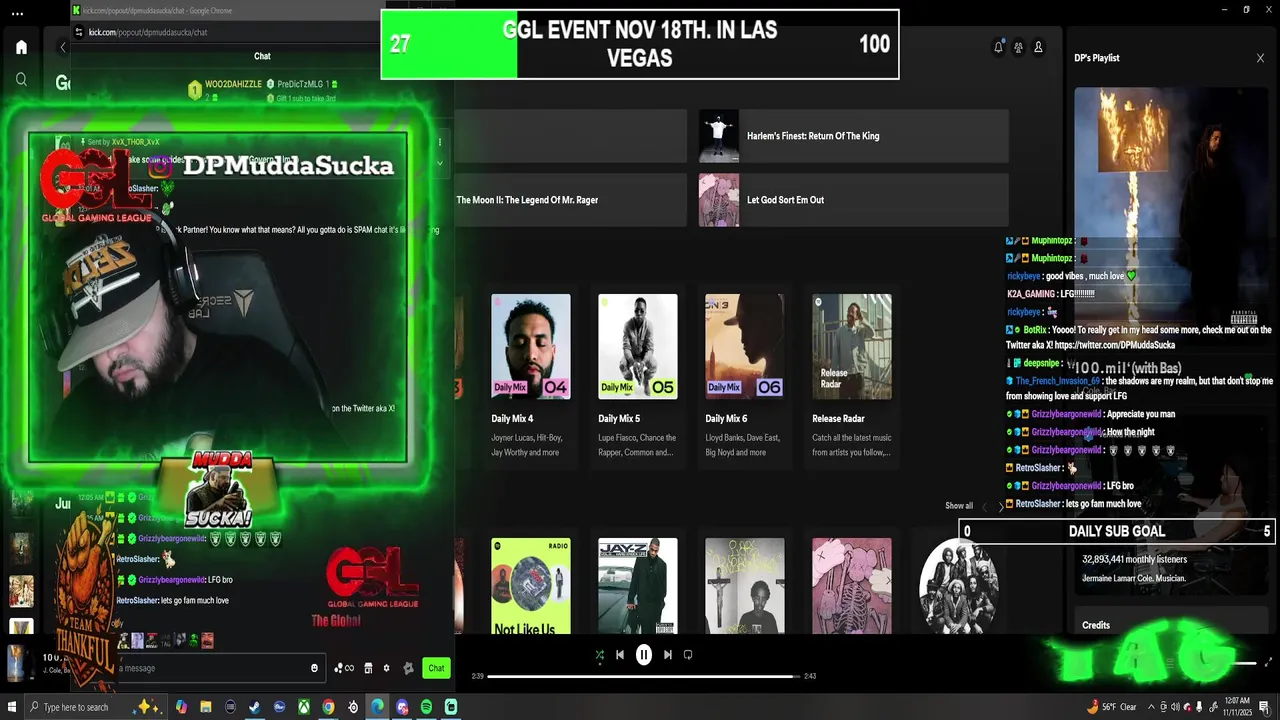The height and width of the screenshot is (720, 1280).
Task: Open the 56°F Clear weather widget
Action: (1112, 707)
